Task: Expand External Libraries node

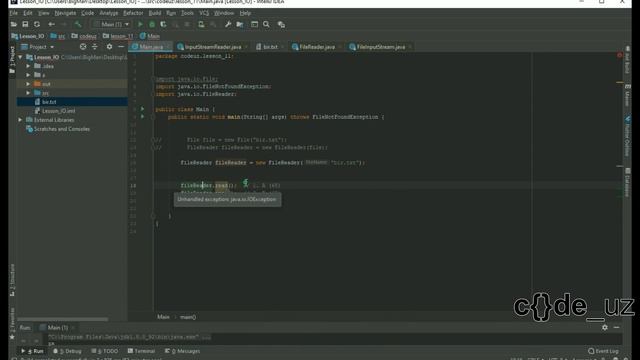Action: [20, 120]
